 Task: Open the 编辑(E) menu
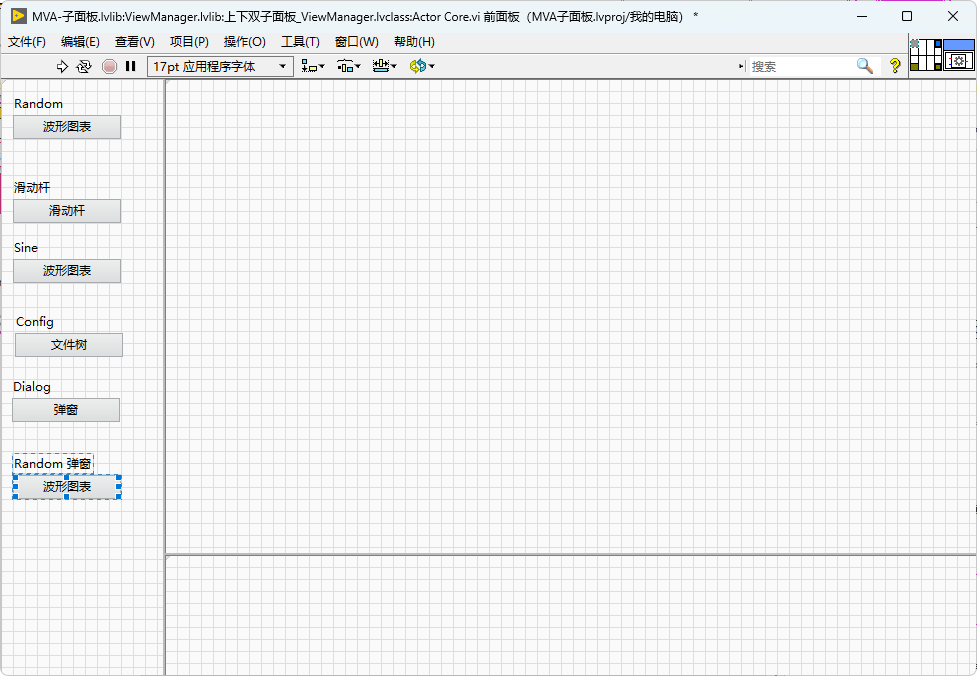[80, 42]
